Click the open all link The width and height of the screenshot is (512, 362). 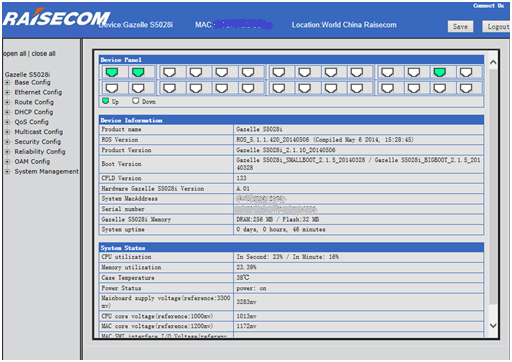[15, 54]
